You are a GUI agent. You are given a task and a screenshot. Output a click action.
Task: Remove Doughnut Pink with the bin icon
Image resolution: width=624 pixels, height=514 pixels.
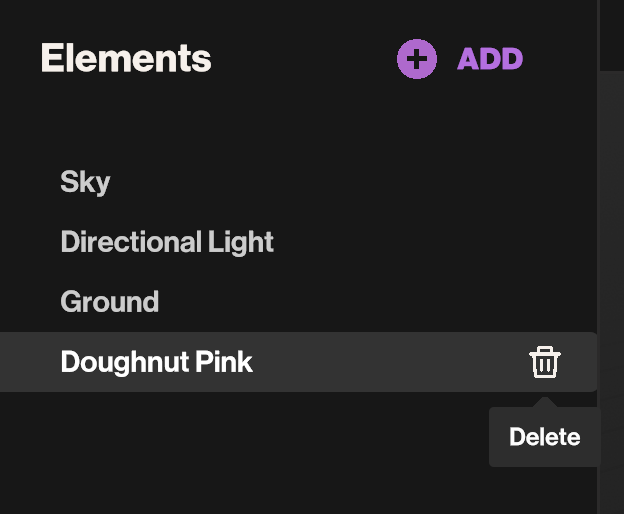point(545,362)
